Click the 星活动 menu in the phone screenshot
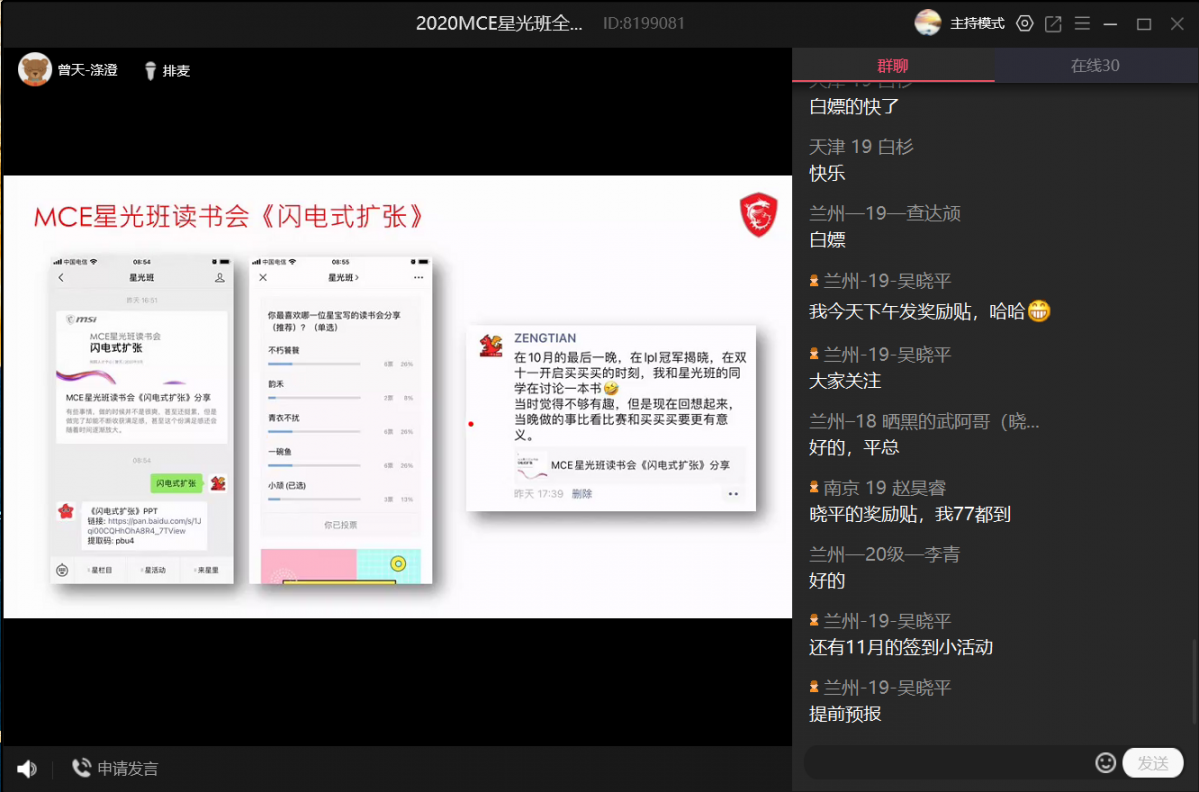The image size is (1199, 792). (154, 570)
